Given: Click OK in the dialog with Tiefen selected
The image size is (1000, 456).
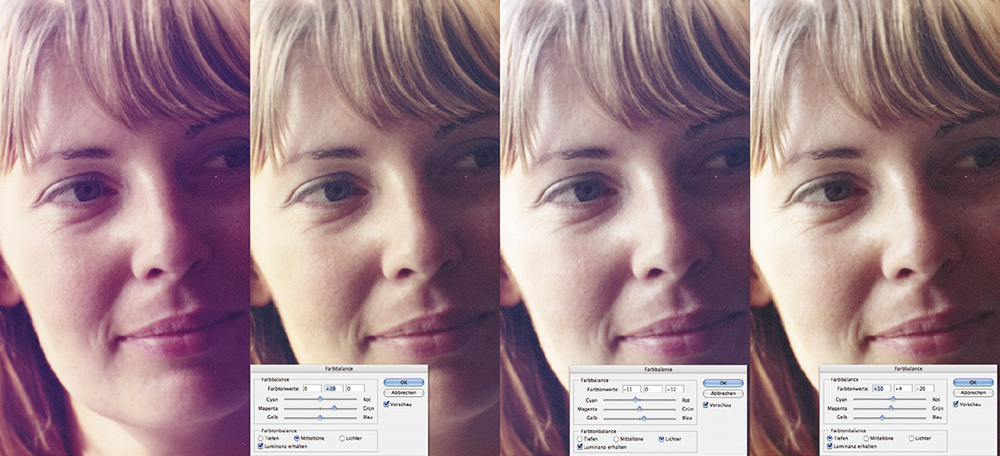Looking at the screenshot, I should coord(973,383).
